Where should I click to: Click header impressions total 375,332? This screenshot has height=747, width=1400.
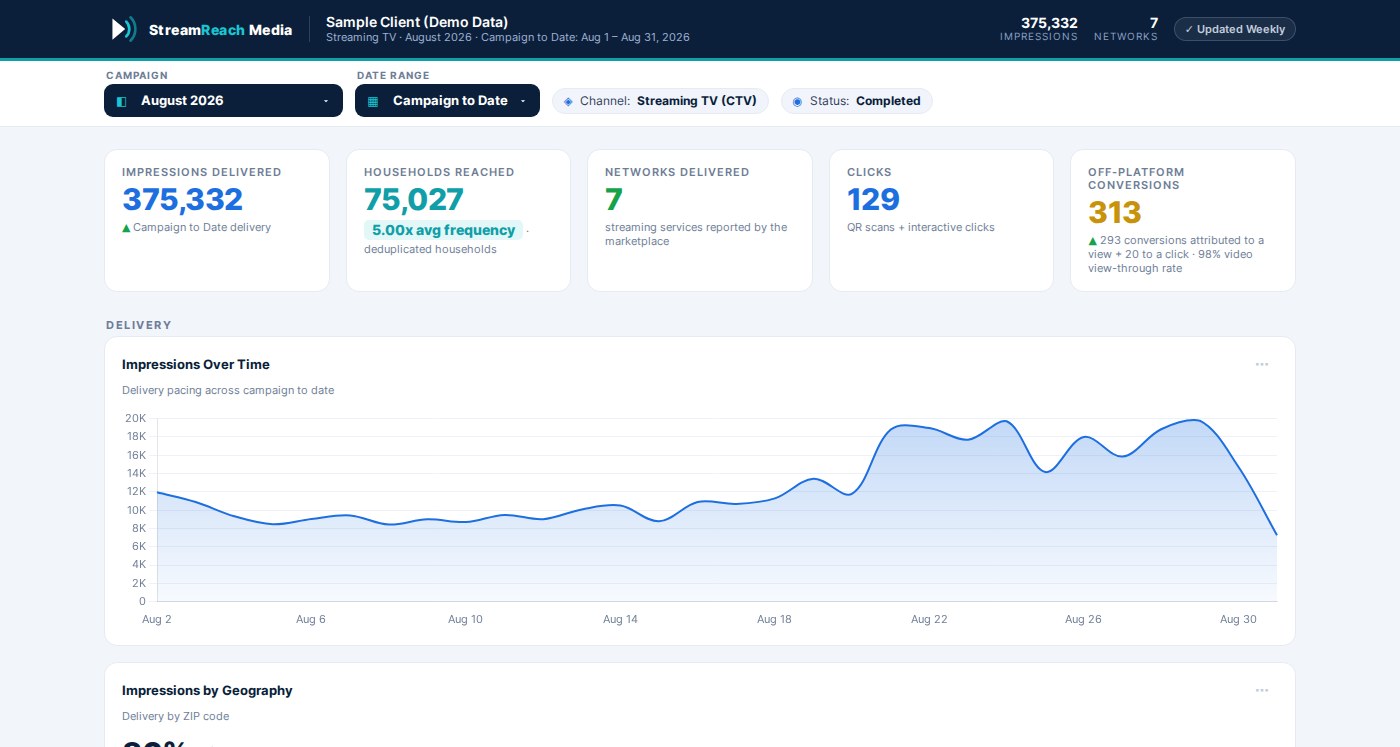click(1049, 23)
